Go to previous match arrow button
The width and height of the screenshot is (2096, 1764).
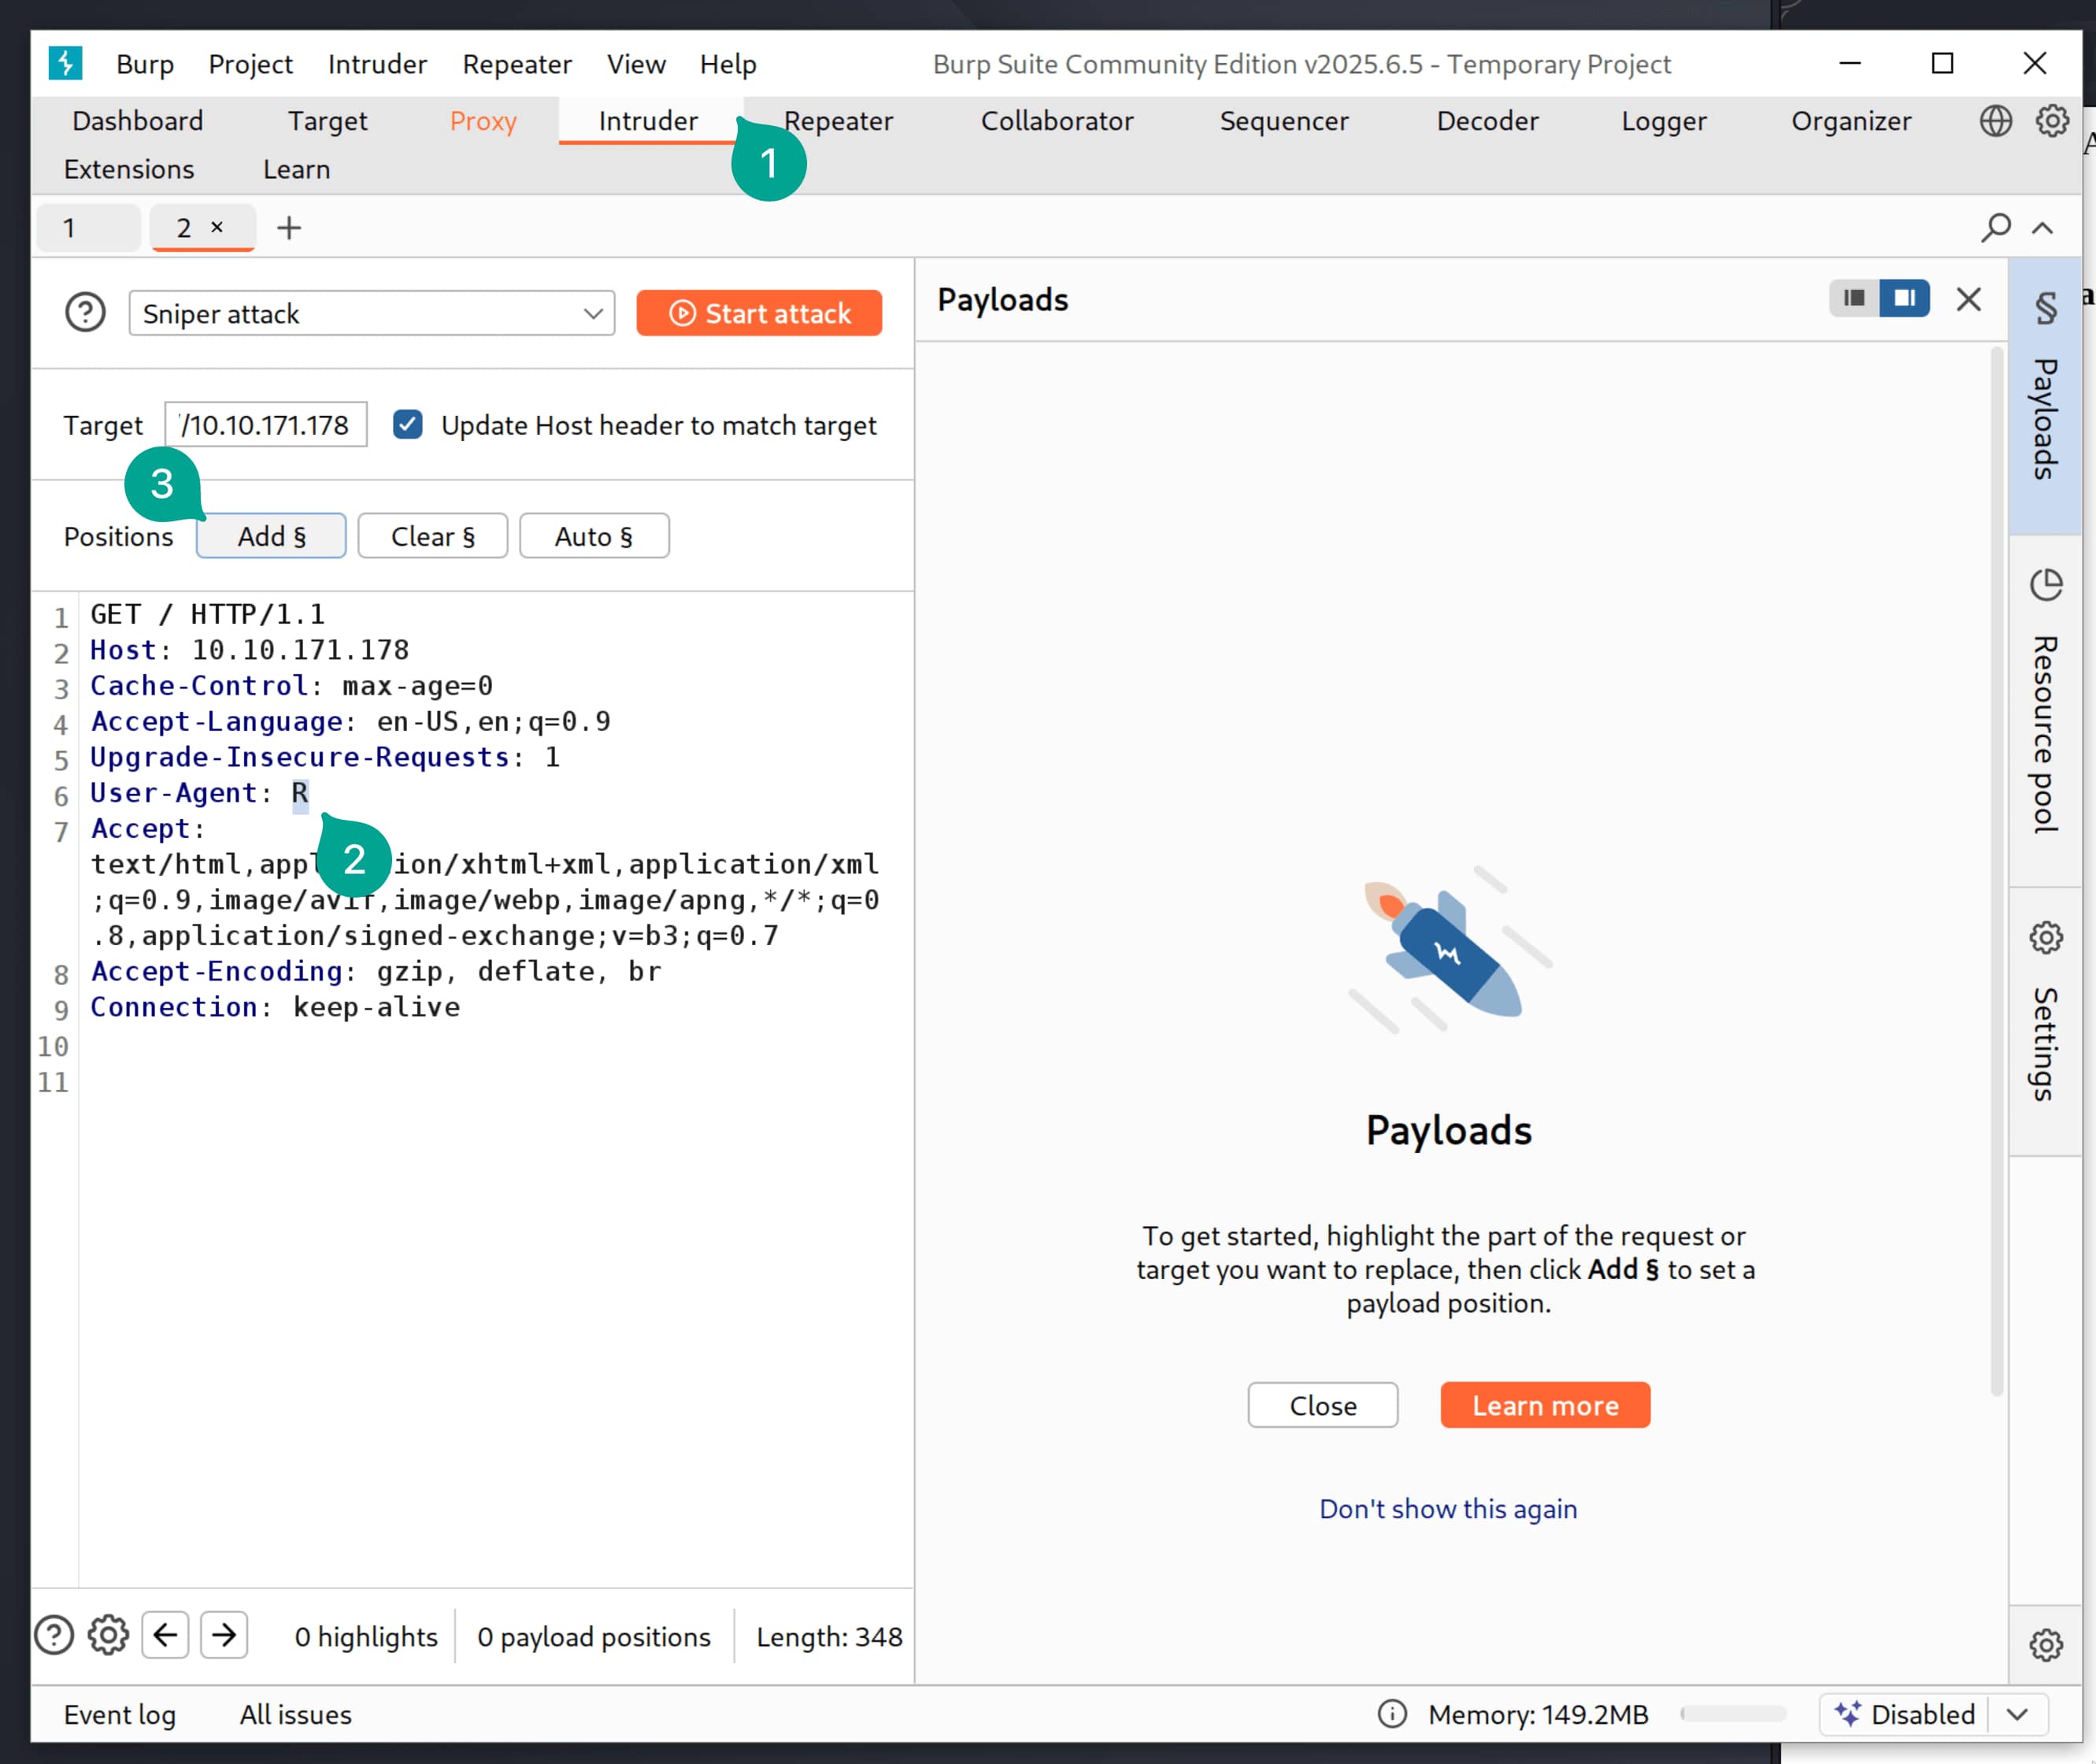point(165,1636)
